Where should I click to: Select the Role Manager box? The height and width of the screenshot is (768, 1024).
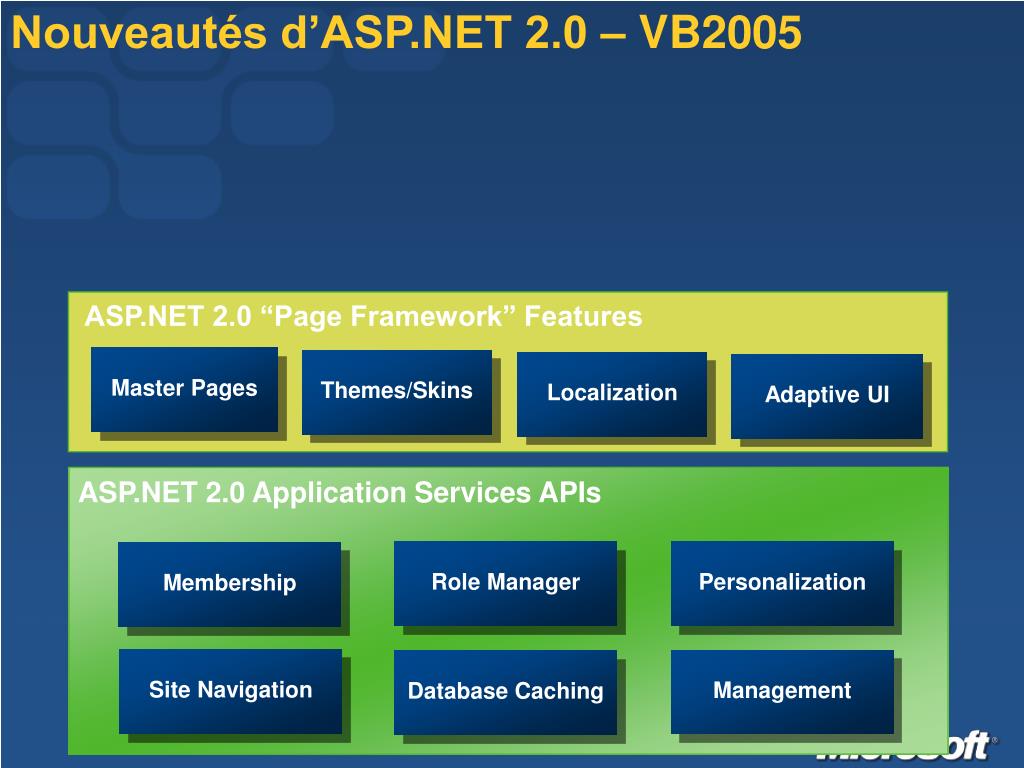point(505,583)
